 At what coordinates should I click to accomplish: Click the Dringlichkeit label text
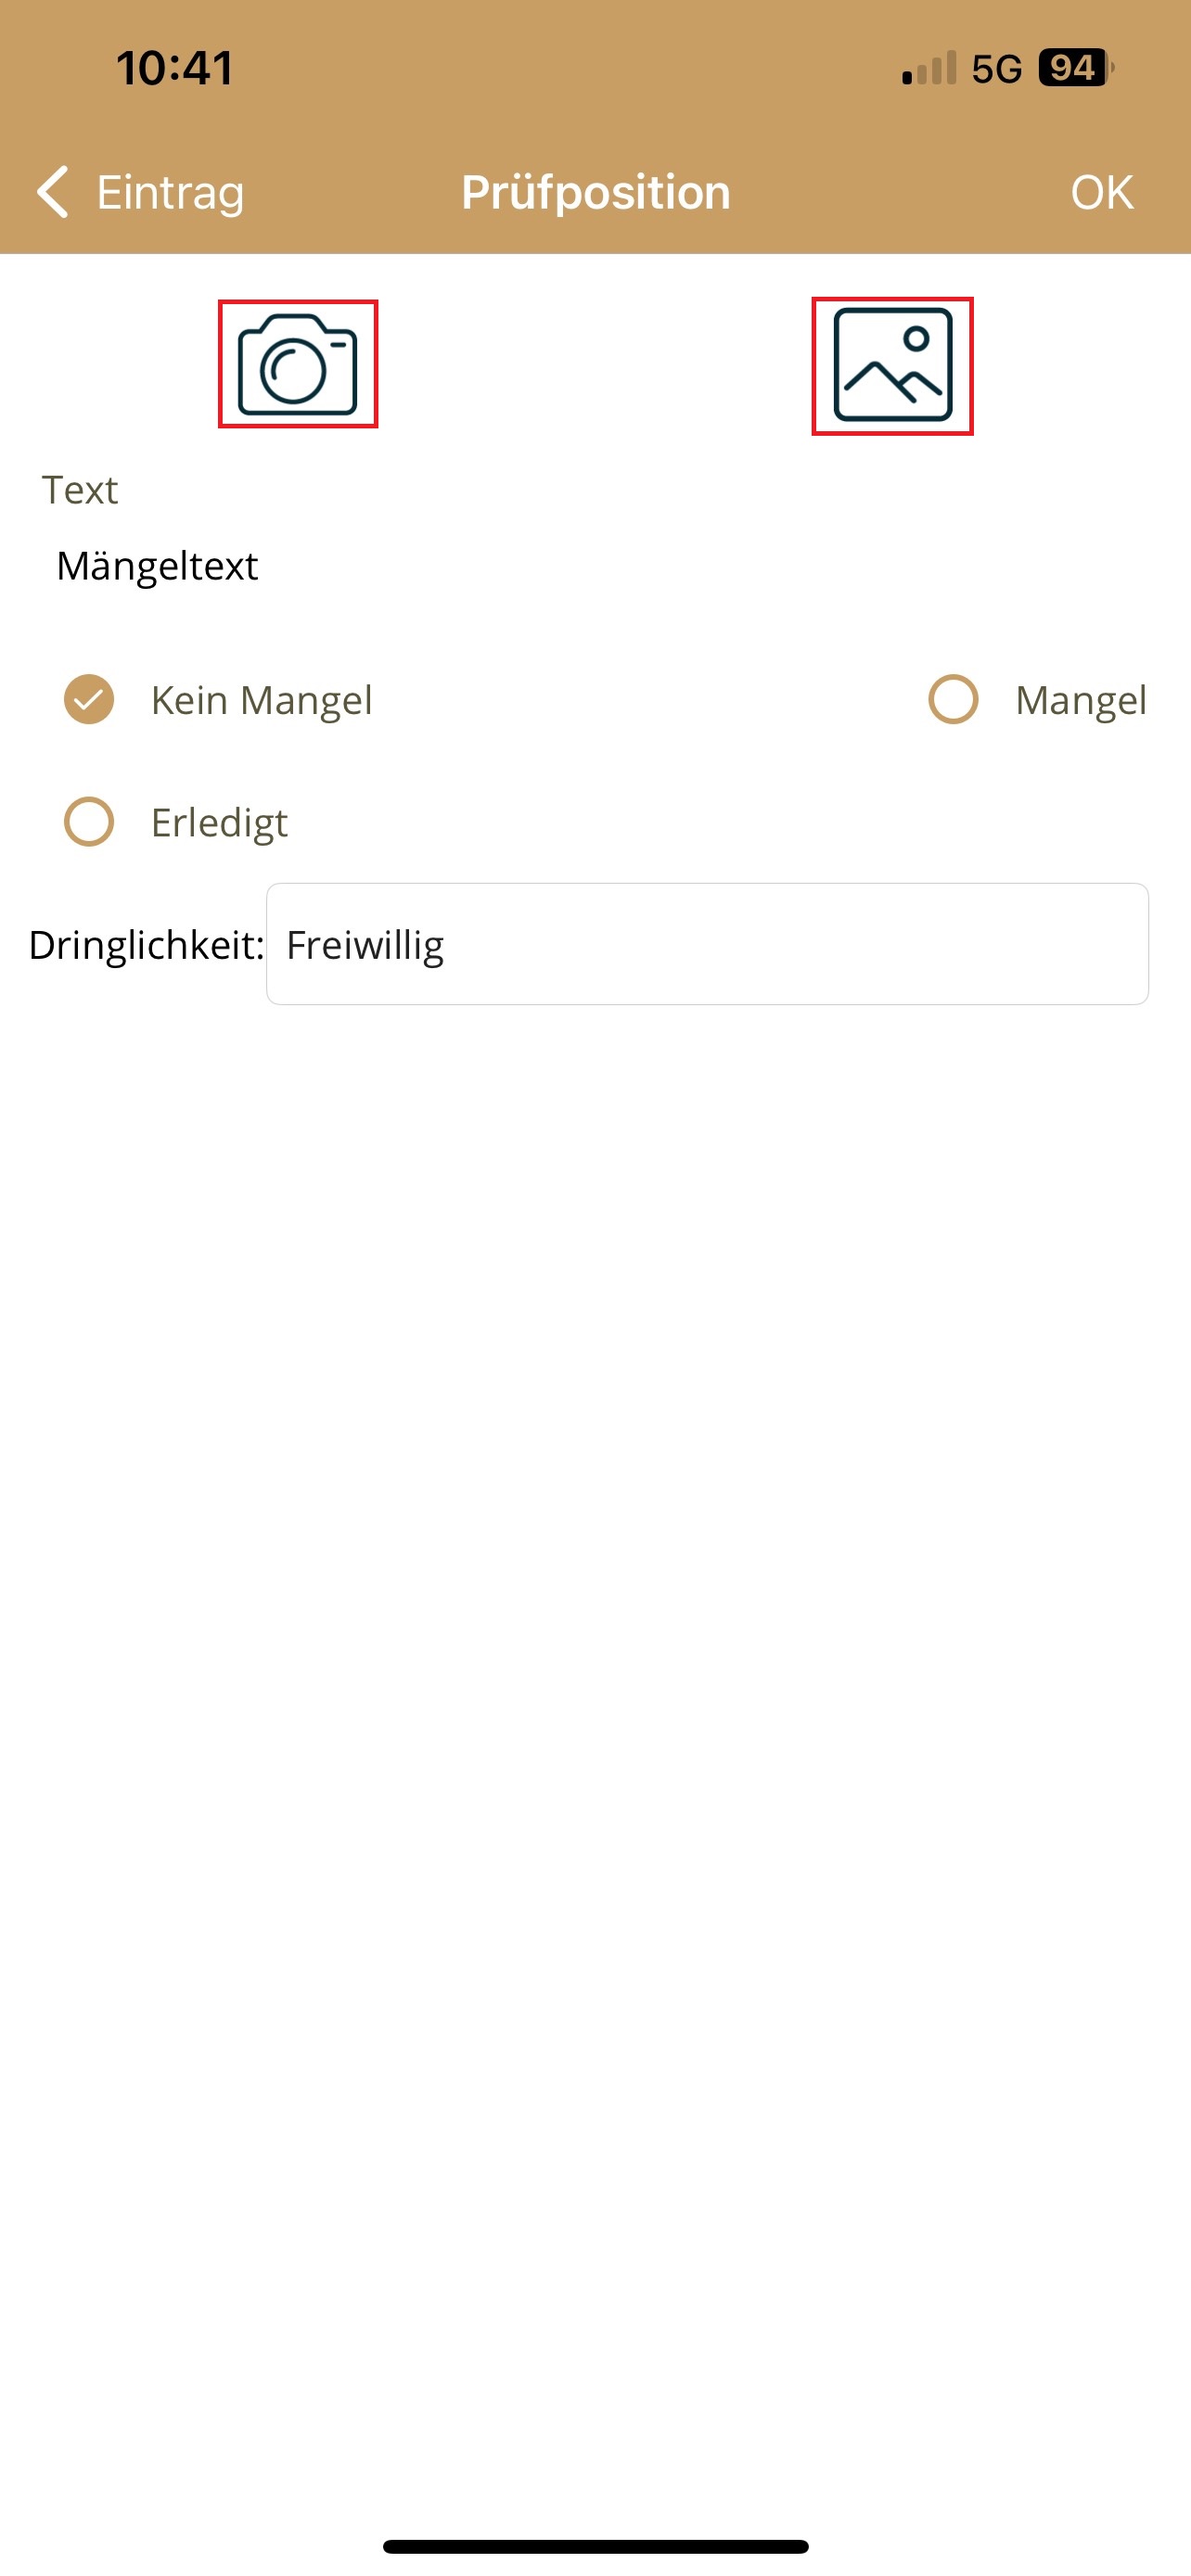point(146,945)
